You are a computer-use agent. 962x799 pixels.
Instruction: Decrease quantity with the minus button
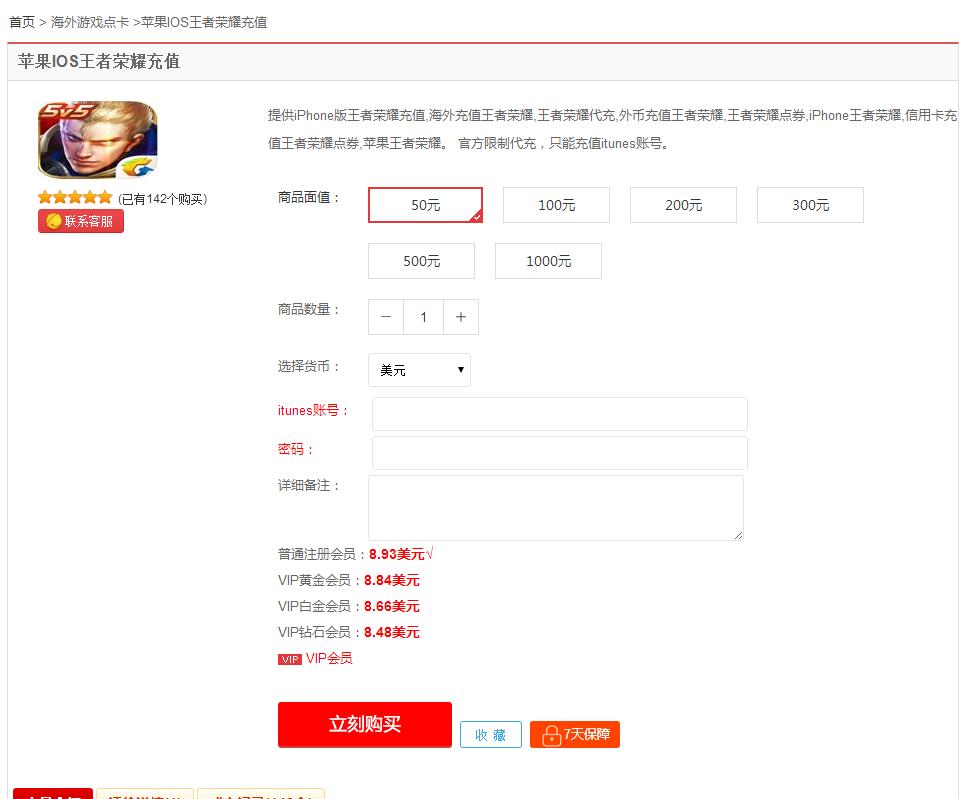coord(386,317)
